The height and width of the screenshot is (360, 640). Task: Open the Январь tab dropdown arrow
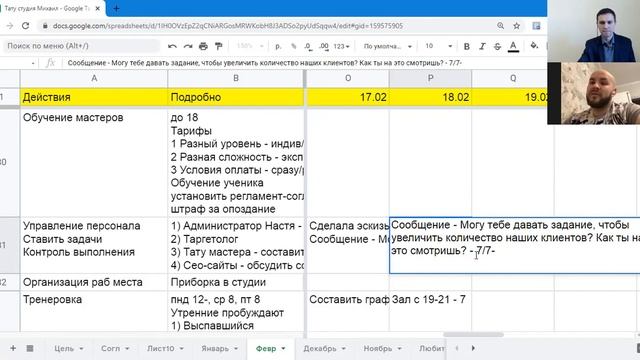tap(236, 349)
